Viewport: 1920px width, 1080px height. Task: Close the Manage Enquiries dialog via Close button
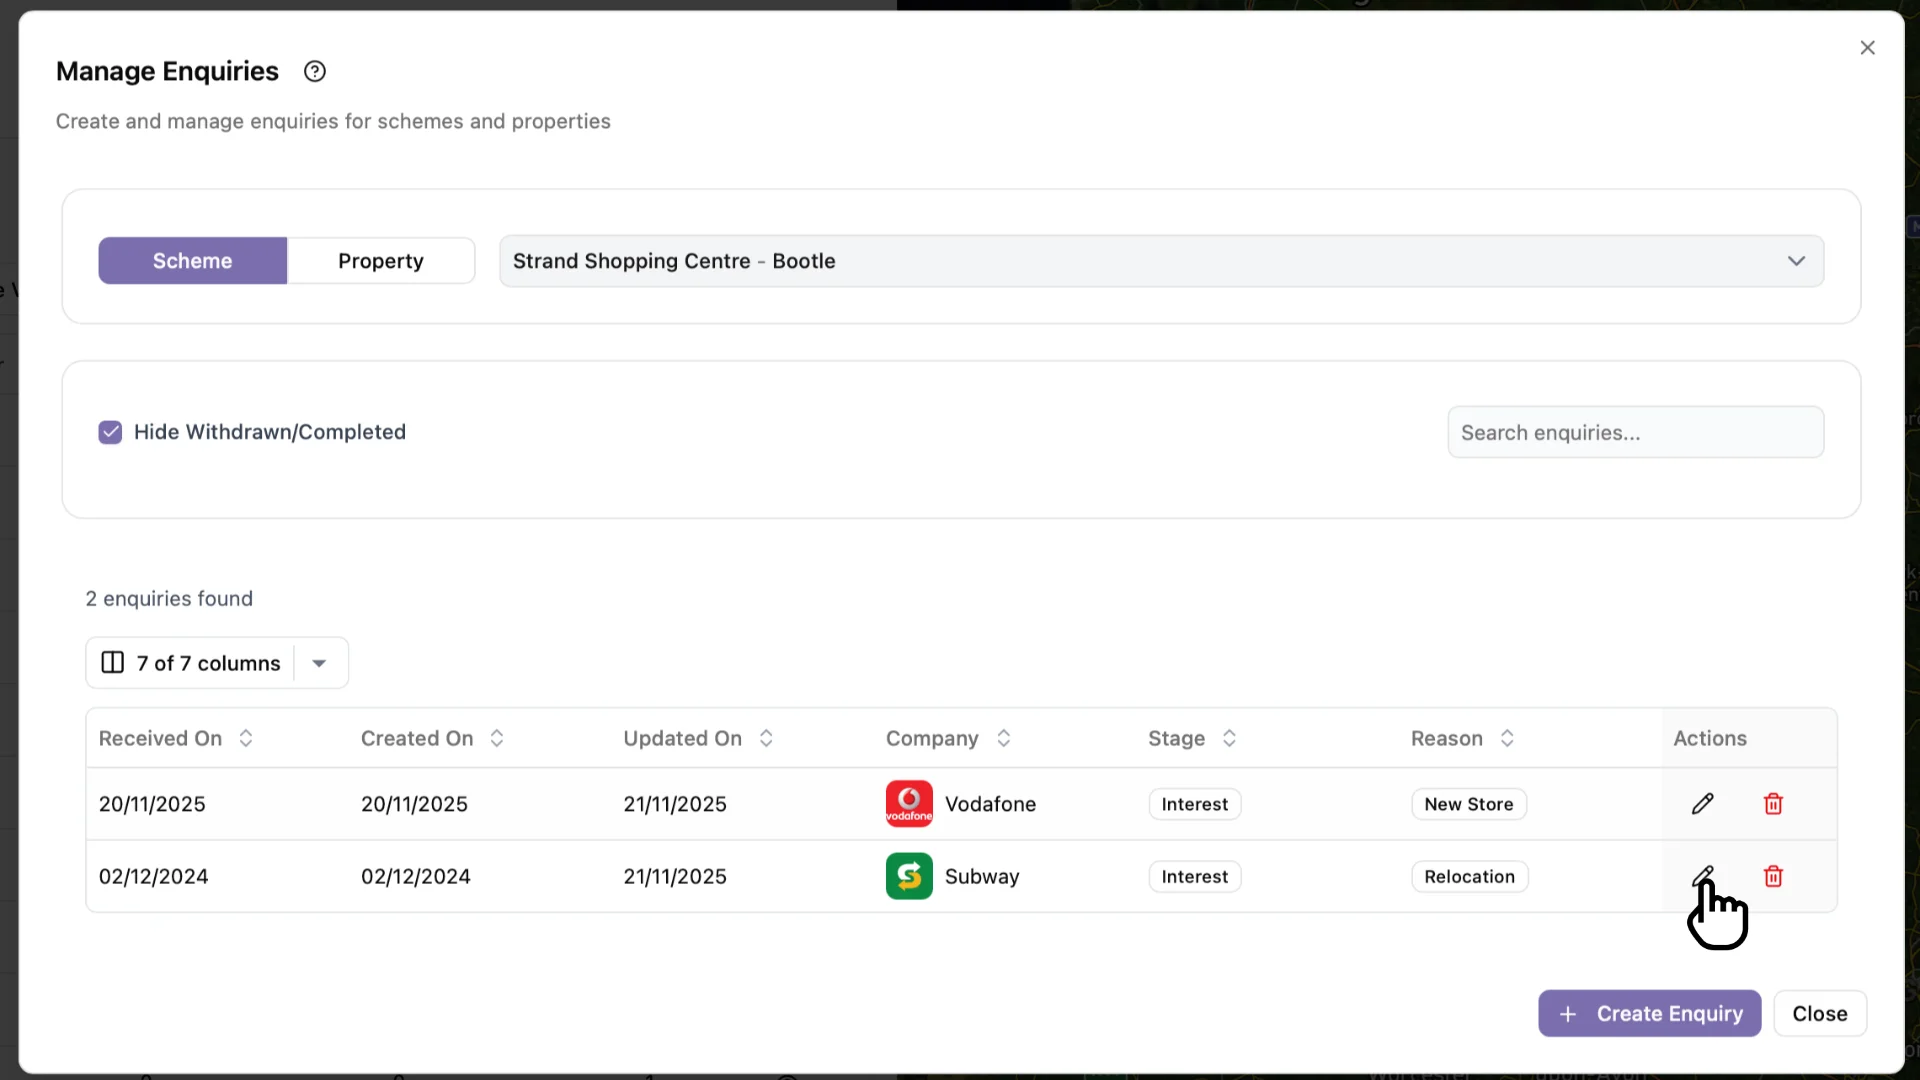[1820, 1013]
